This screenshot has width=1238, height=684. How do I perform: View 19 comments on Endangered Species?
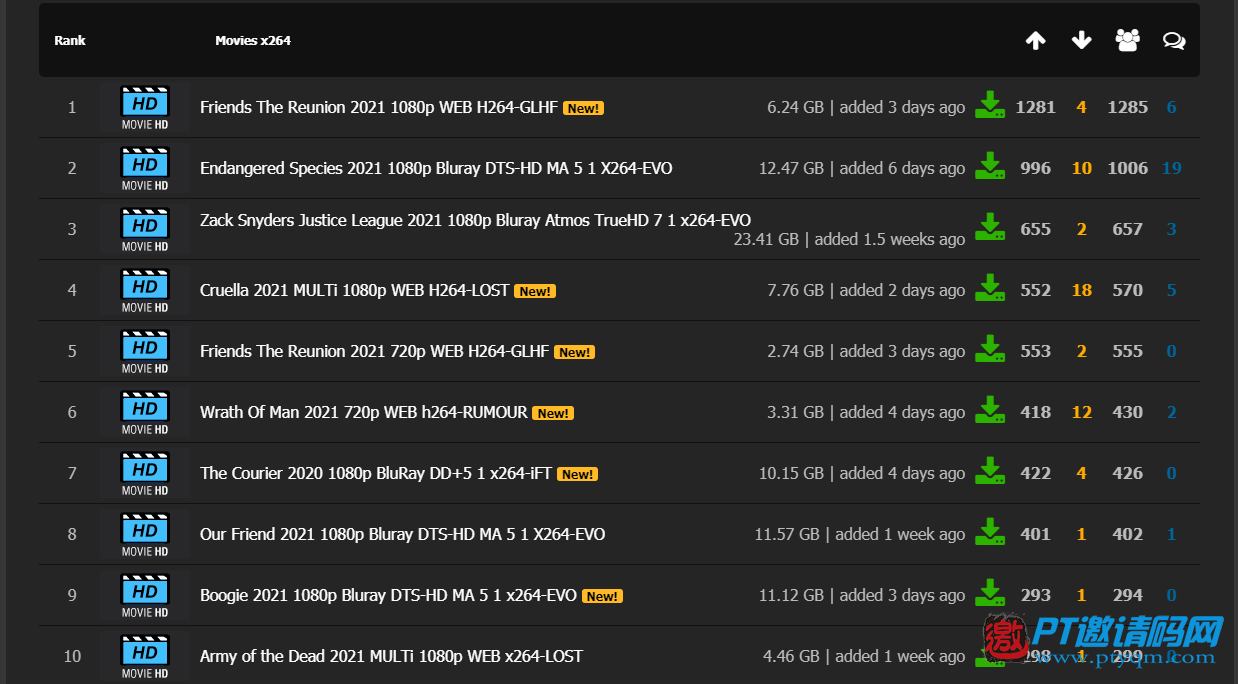(1171, 168)
